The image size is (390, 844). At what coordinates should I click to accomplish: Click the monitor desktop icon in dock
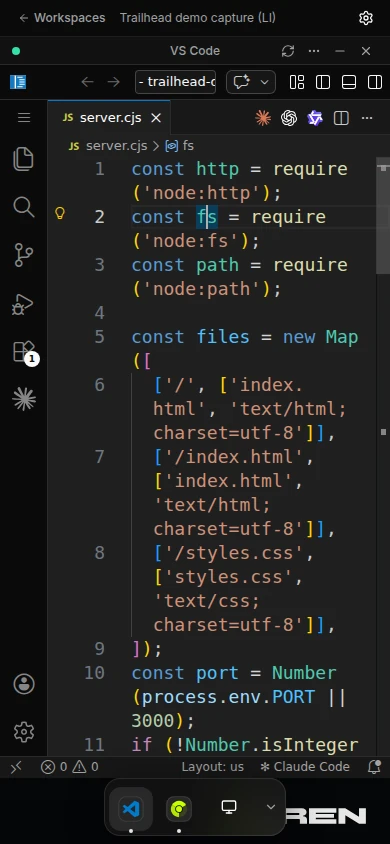tap(229, 807)
